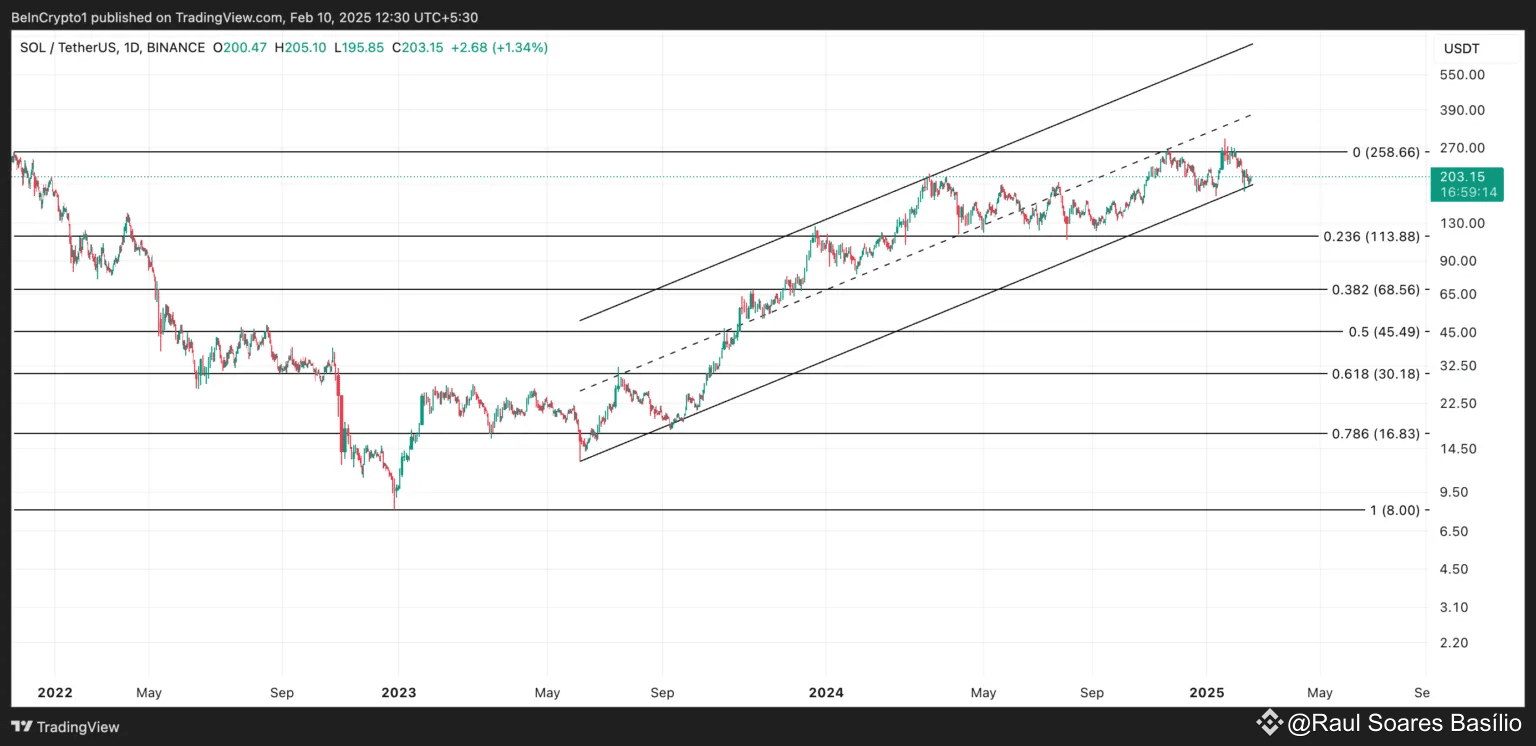The image size is (1536, 746).
Task: Click 390.00 on the price axis
Action: 1461,110
